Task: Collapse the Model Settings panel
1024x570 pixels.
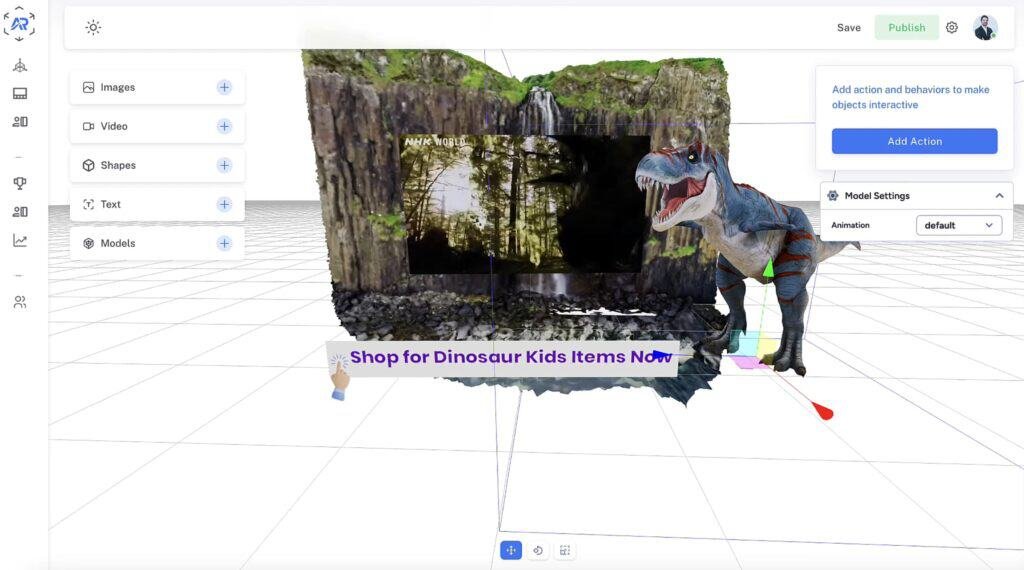Action: 998,196
